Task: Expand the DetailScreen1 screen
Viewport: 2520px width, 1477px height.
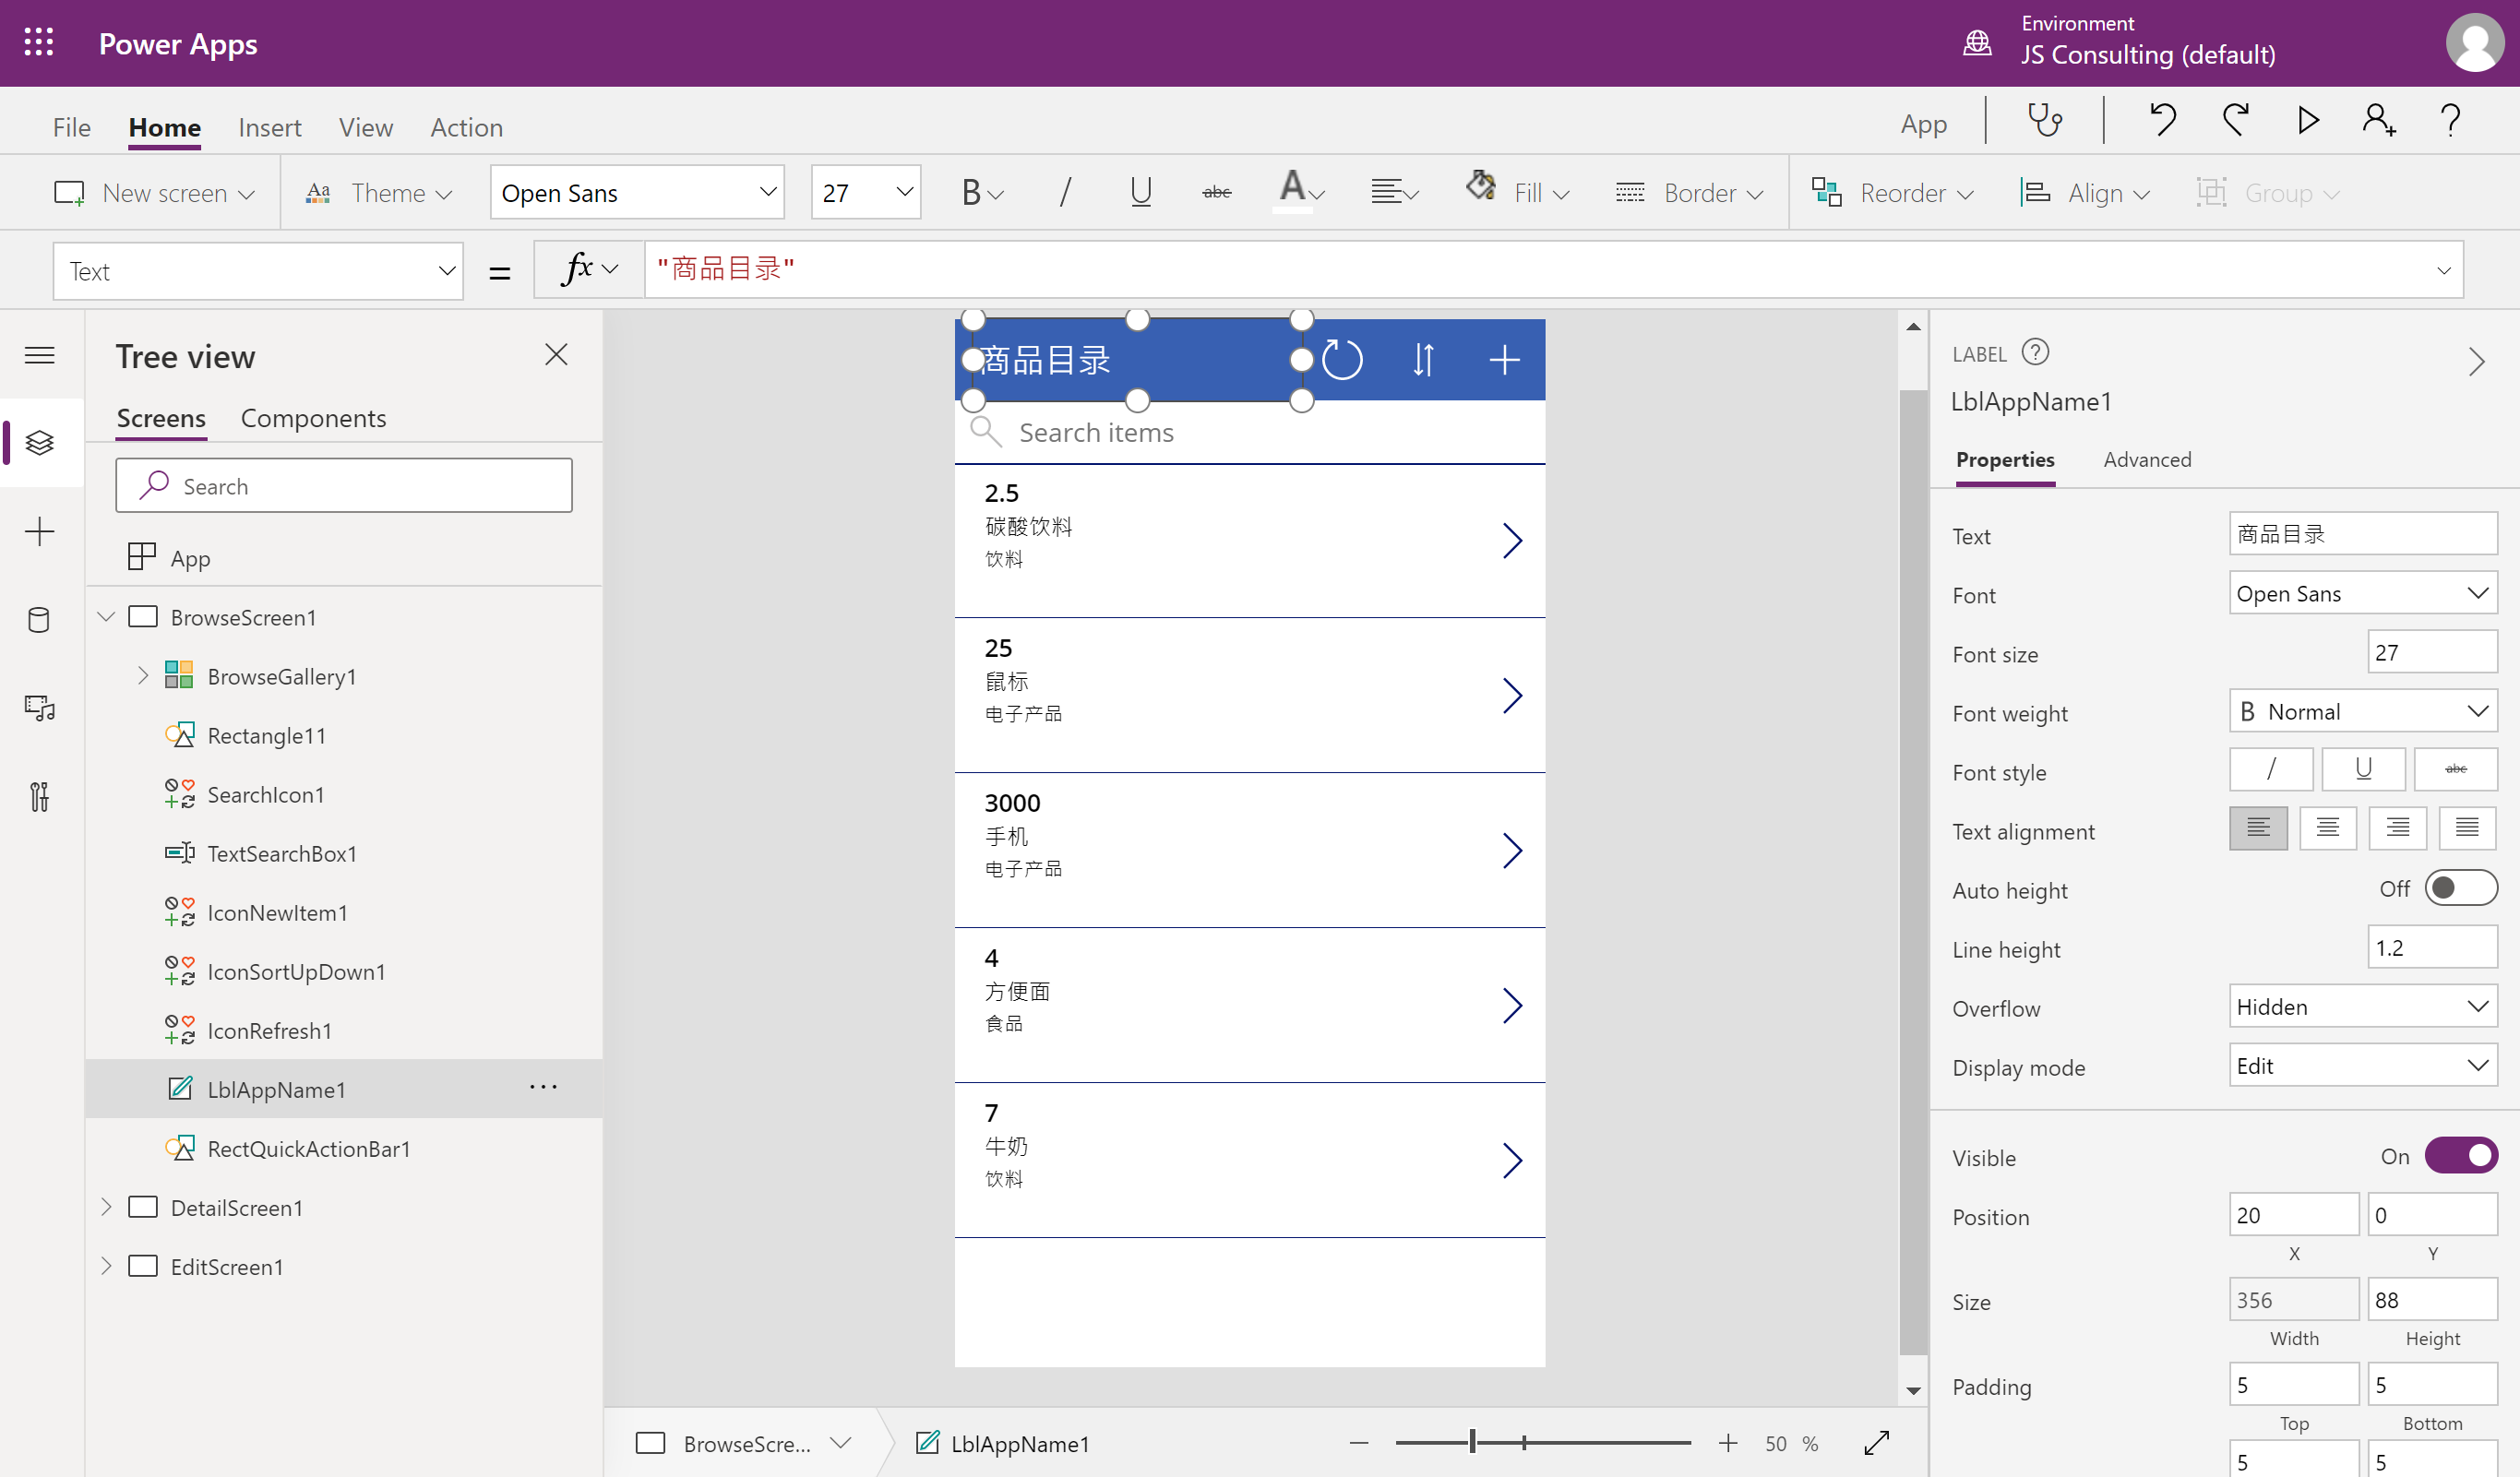Action: [107, 1207]
